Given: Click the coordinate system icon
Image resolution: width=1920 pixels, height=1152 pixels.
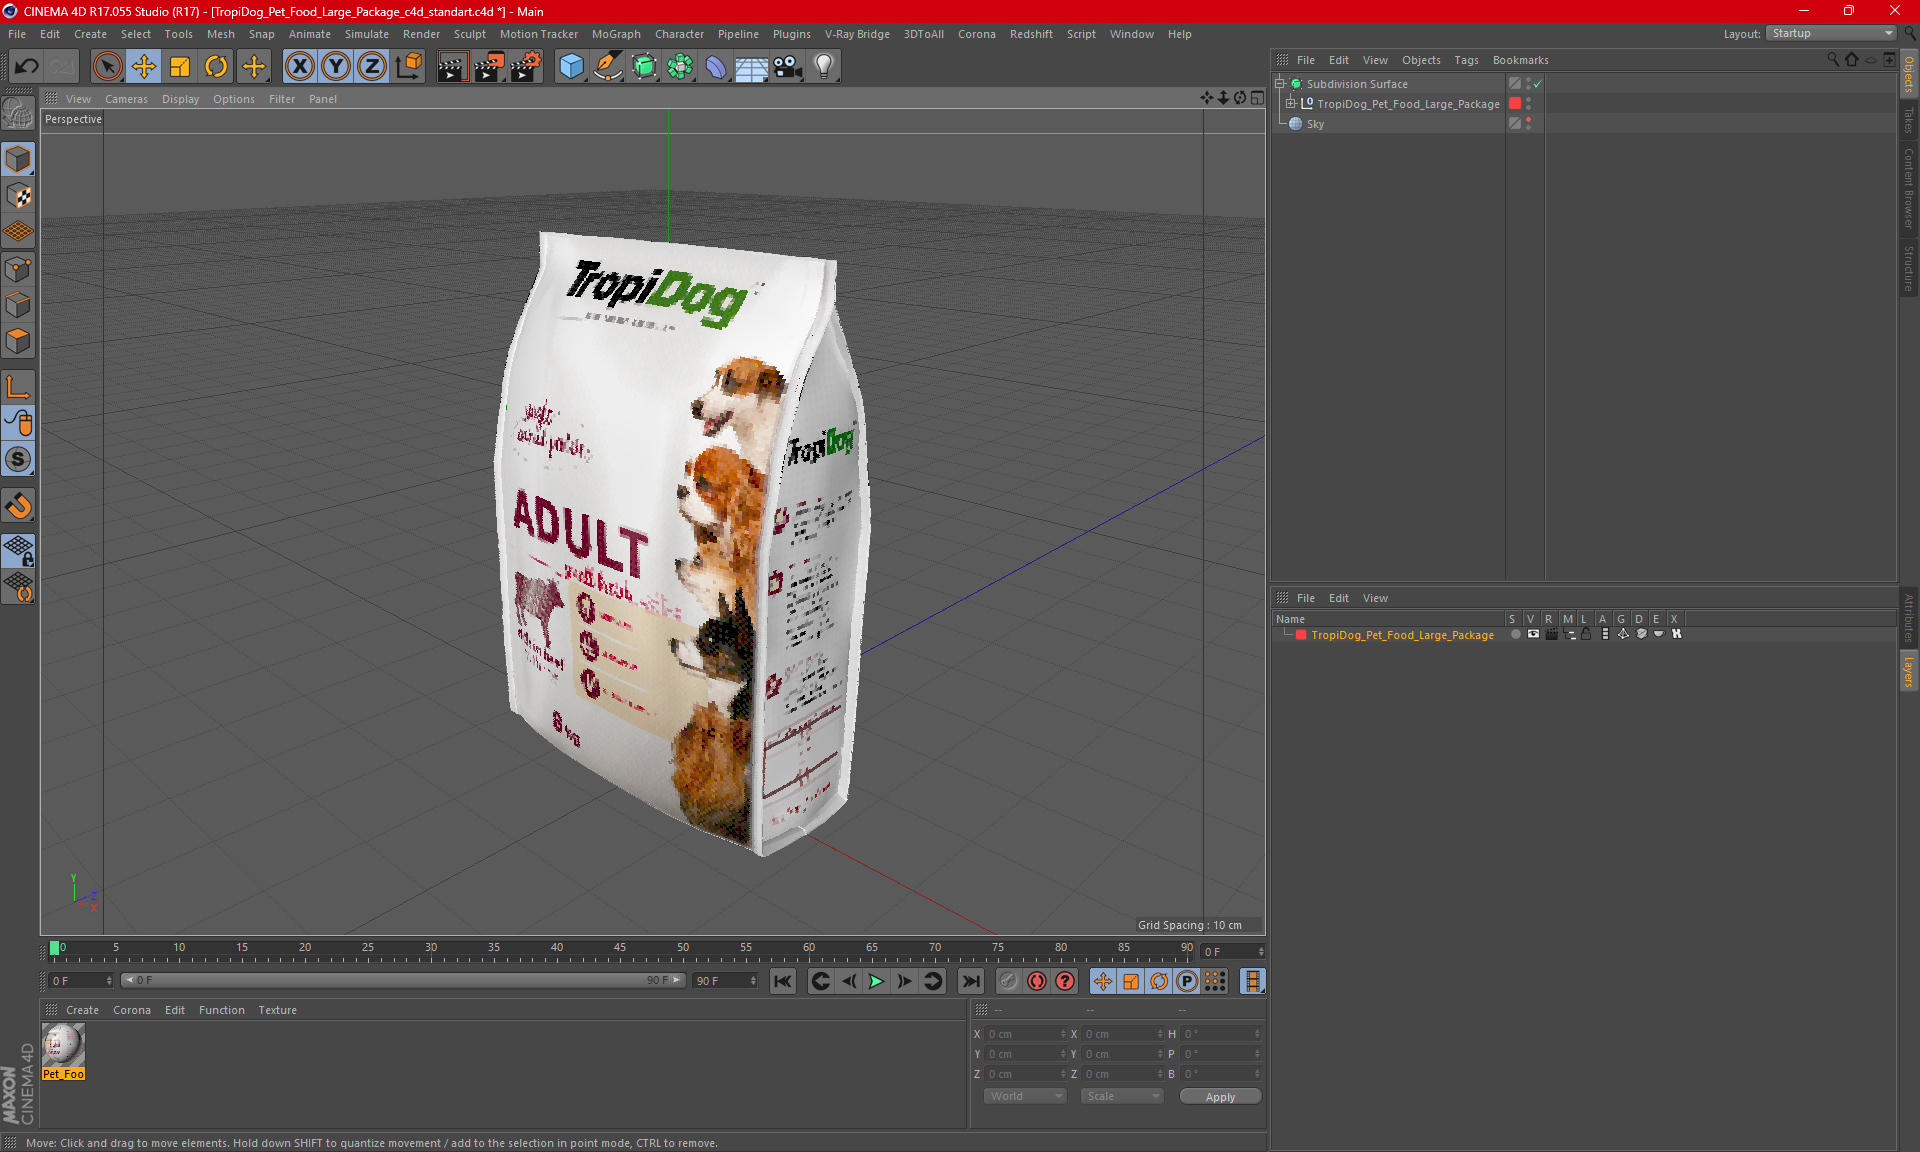Looking at the screenshot, I should [409, 67].
